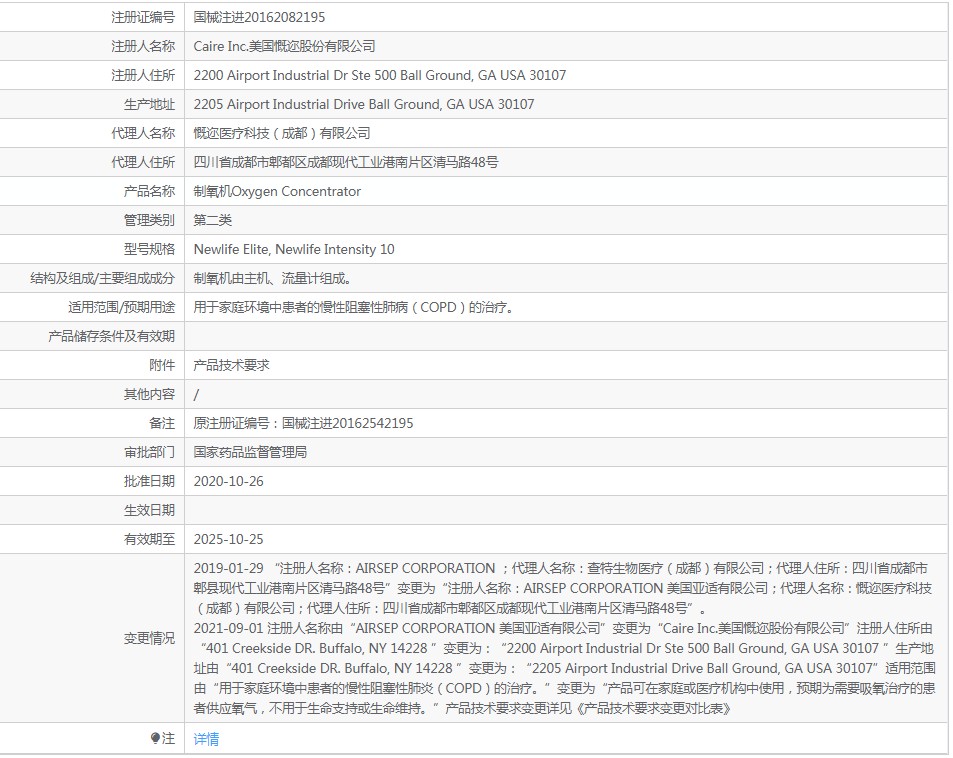
Task: Click the 代理人住所 label
Action: (x=143, y=162)
